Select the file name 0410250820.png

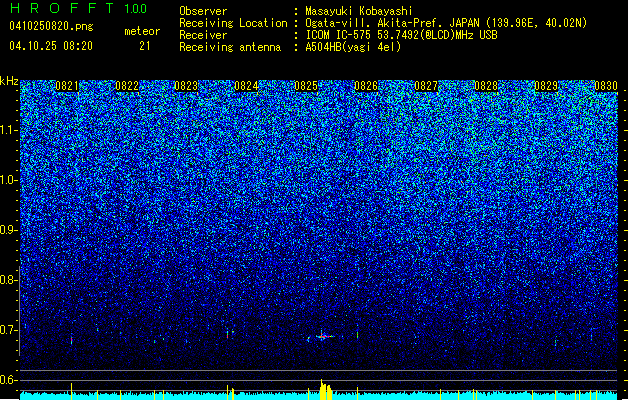[51, 27]
